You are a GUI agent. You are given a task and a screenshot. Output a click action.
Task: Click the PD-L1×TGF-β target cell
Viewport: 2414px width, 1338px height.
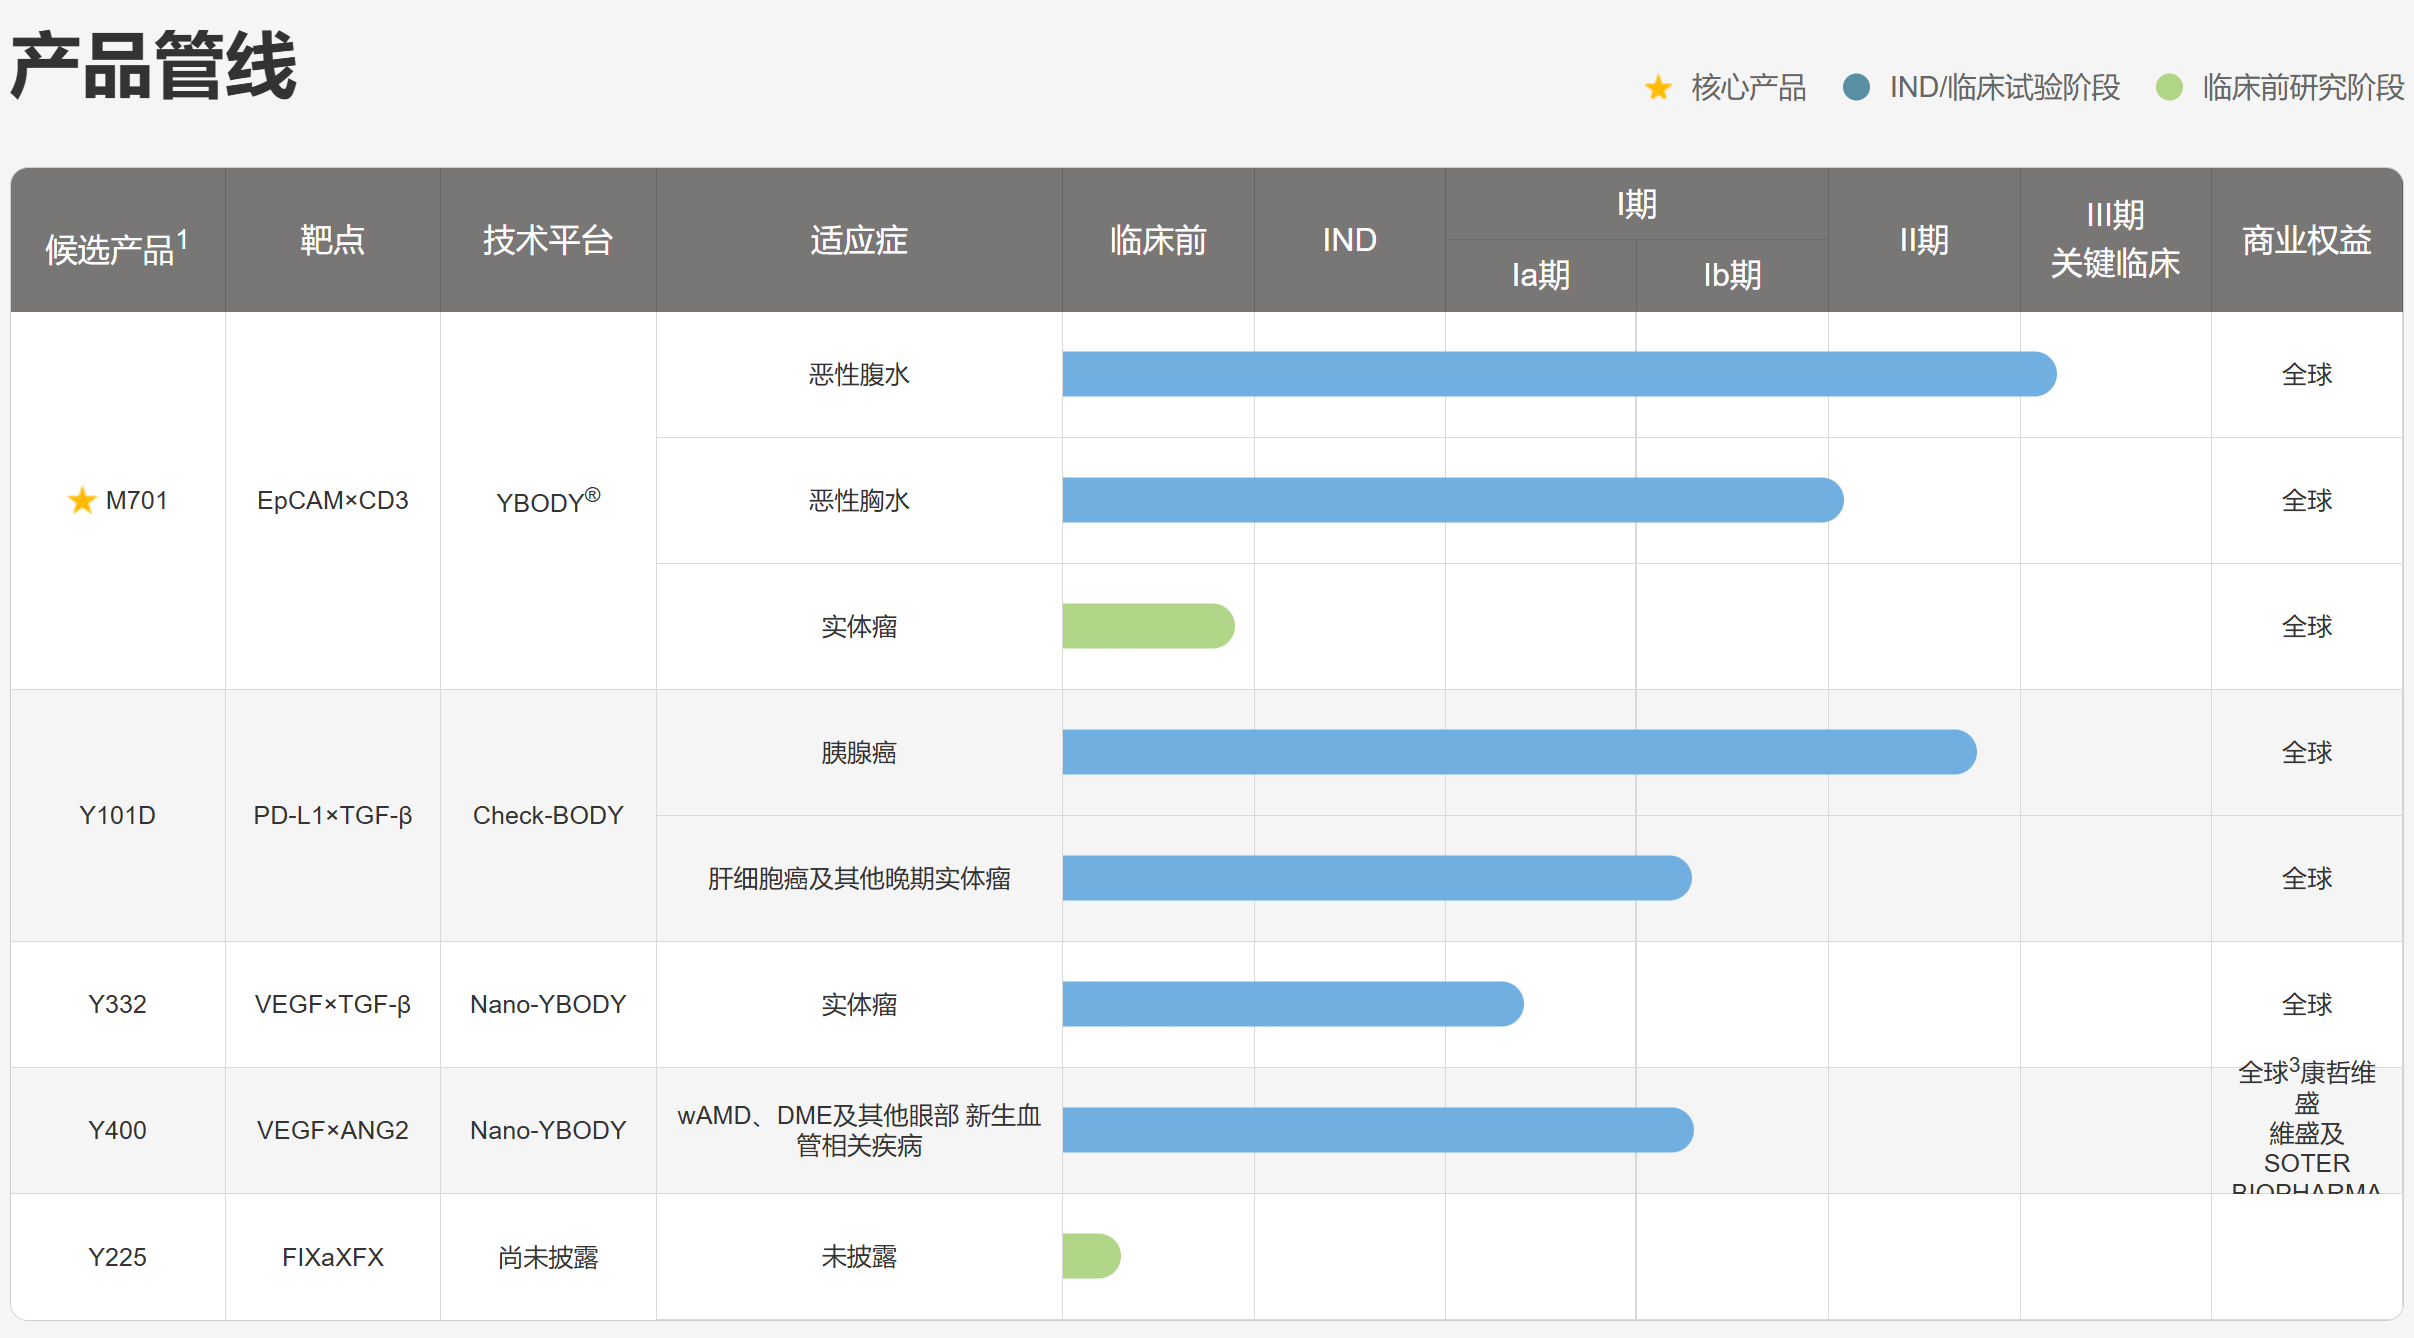coord(332,815)
